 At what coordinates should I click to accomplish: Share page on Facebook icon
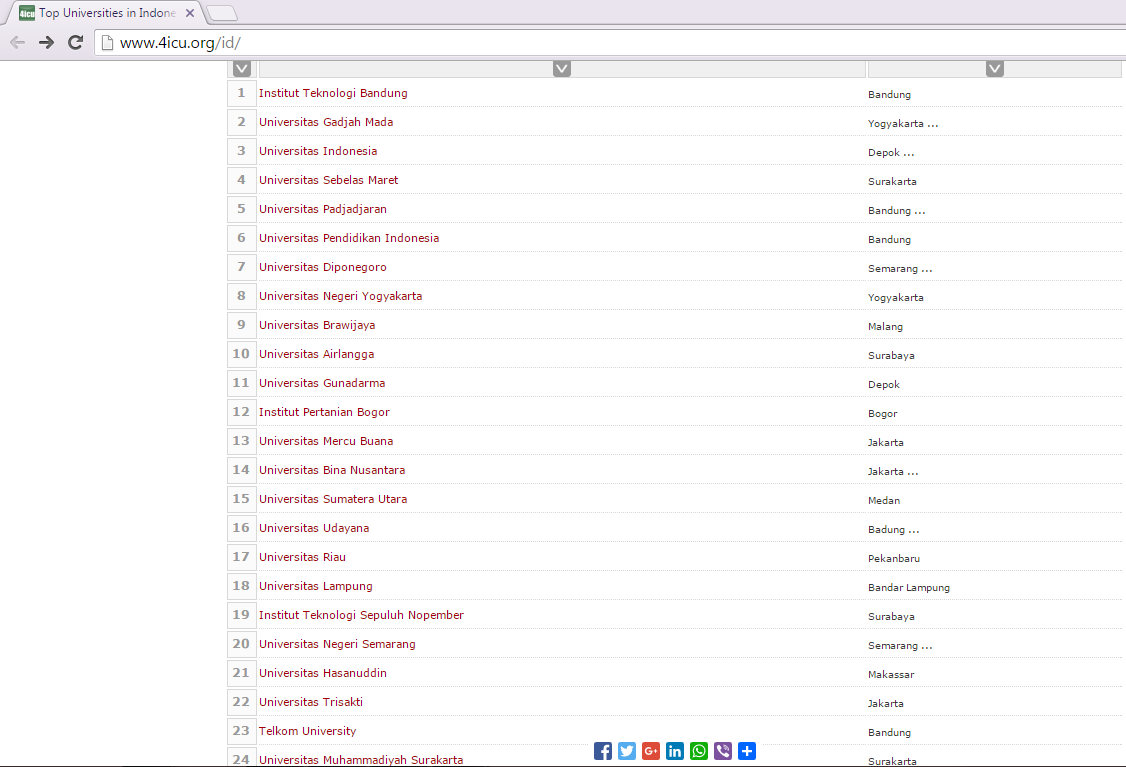[x=602, y=751]
